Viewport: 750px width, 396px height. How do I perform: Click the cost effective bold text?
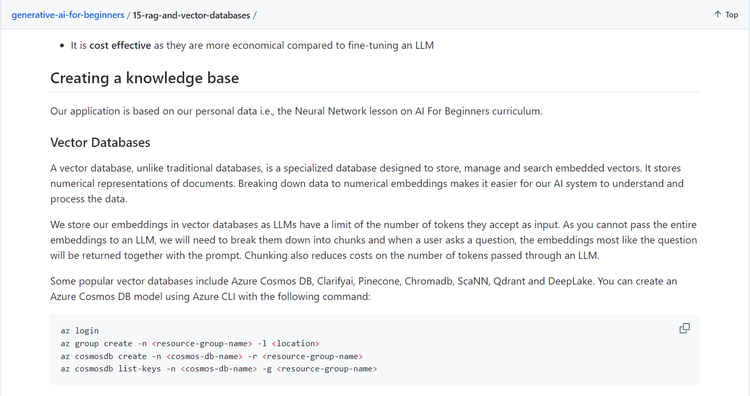pos(120,45)
